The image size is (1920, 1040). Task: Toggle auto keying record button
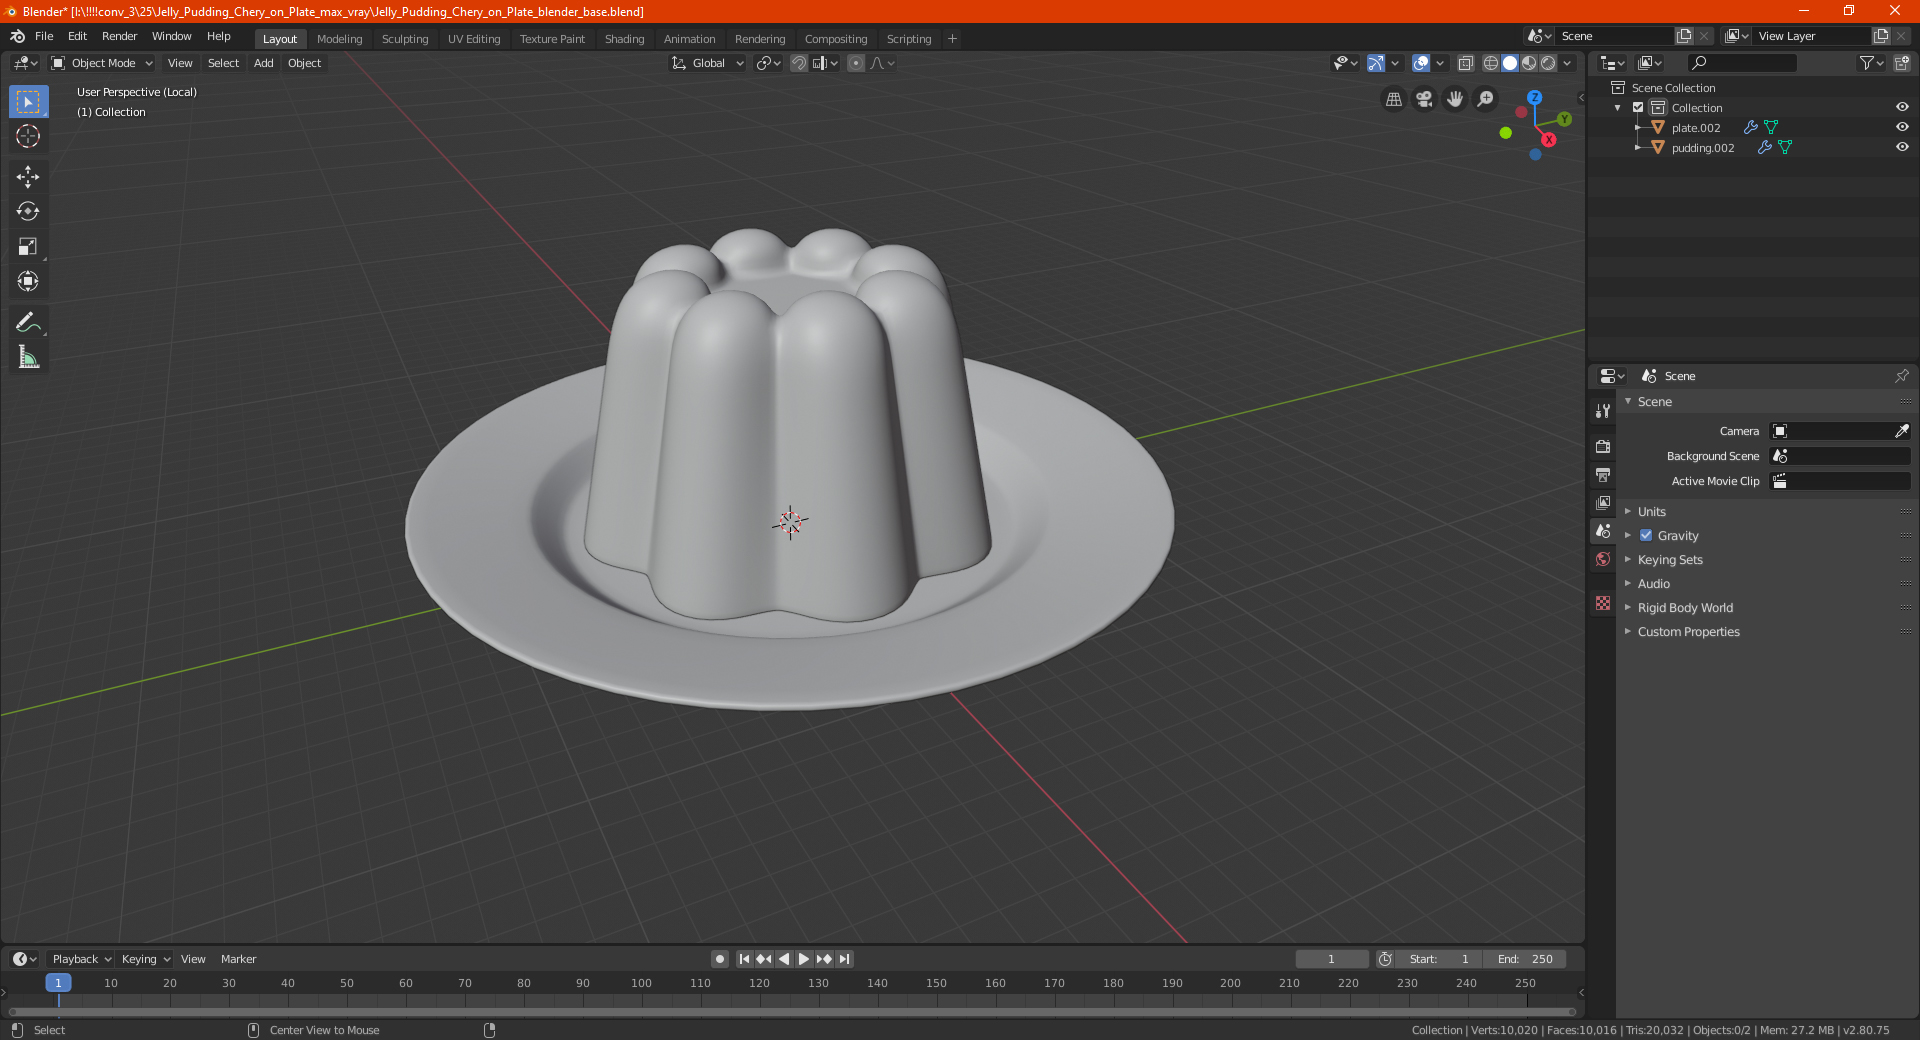point(719,959)
